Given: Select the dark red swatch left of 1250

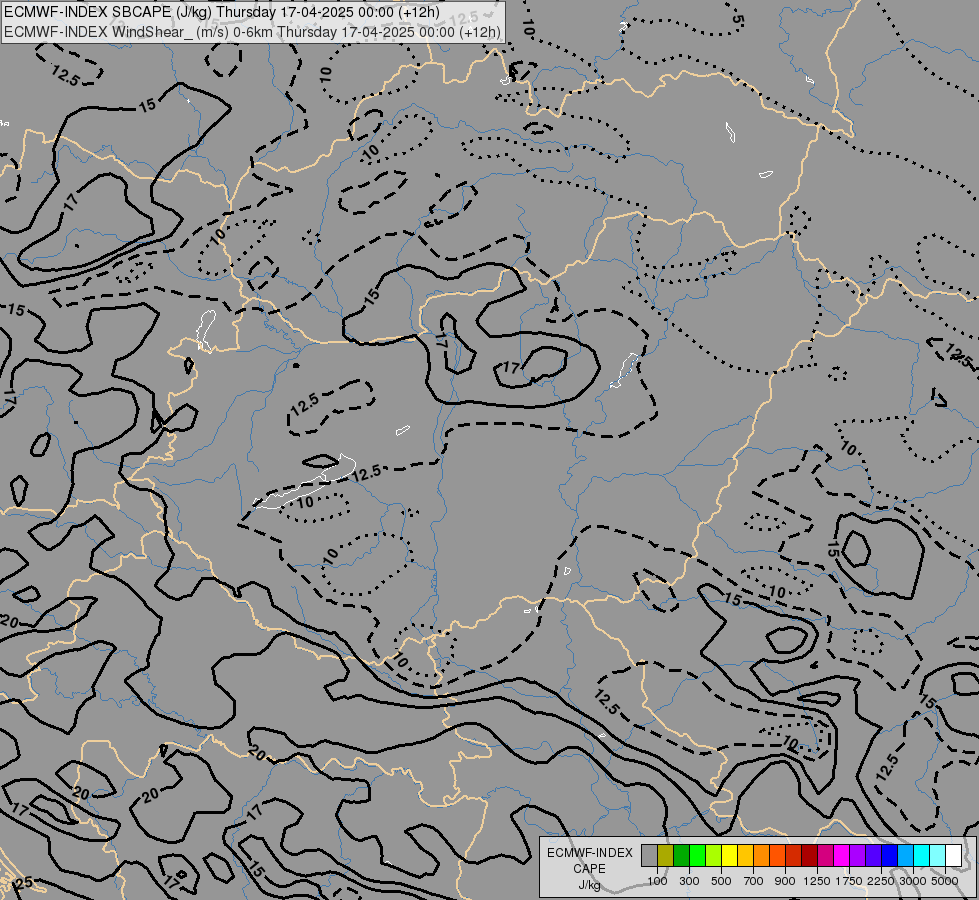Looking at the screenshot, I should tap(810, 855).
